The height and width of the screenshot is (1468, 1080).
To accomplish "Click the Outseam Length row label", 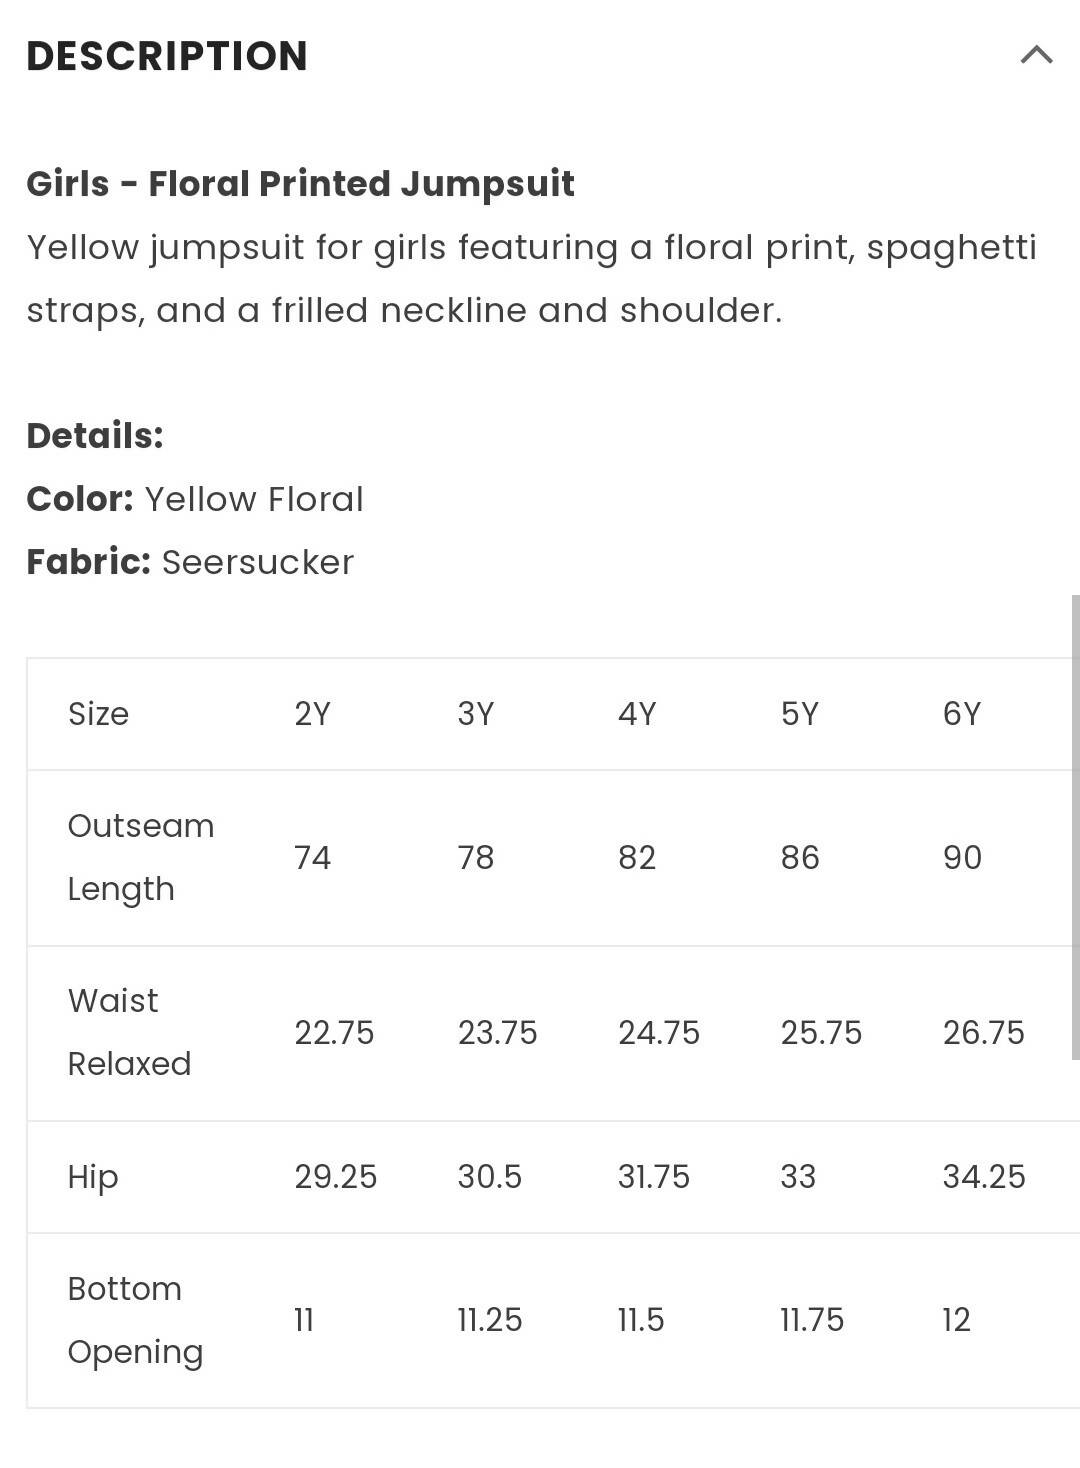I will (x=141, y=857).
